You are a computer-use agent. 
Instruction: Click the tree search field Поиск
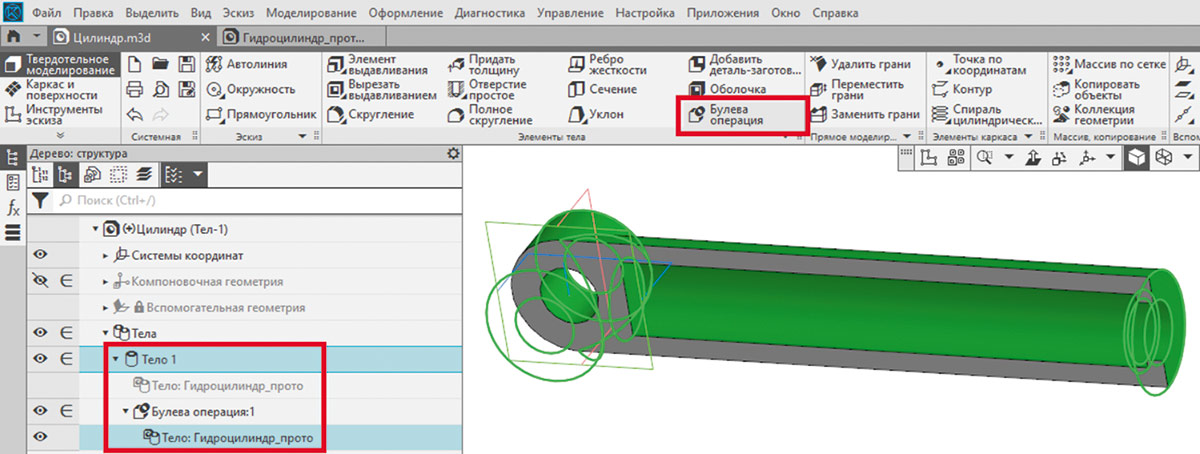point(250,201)
